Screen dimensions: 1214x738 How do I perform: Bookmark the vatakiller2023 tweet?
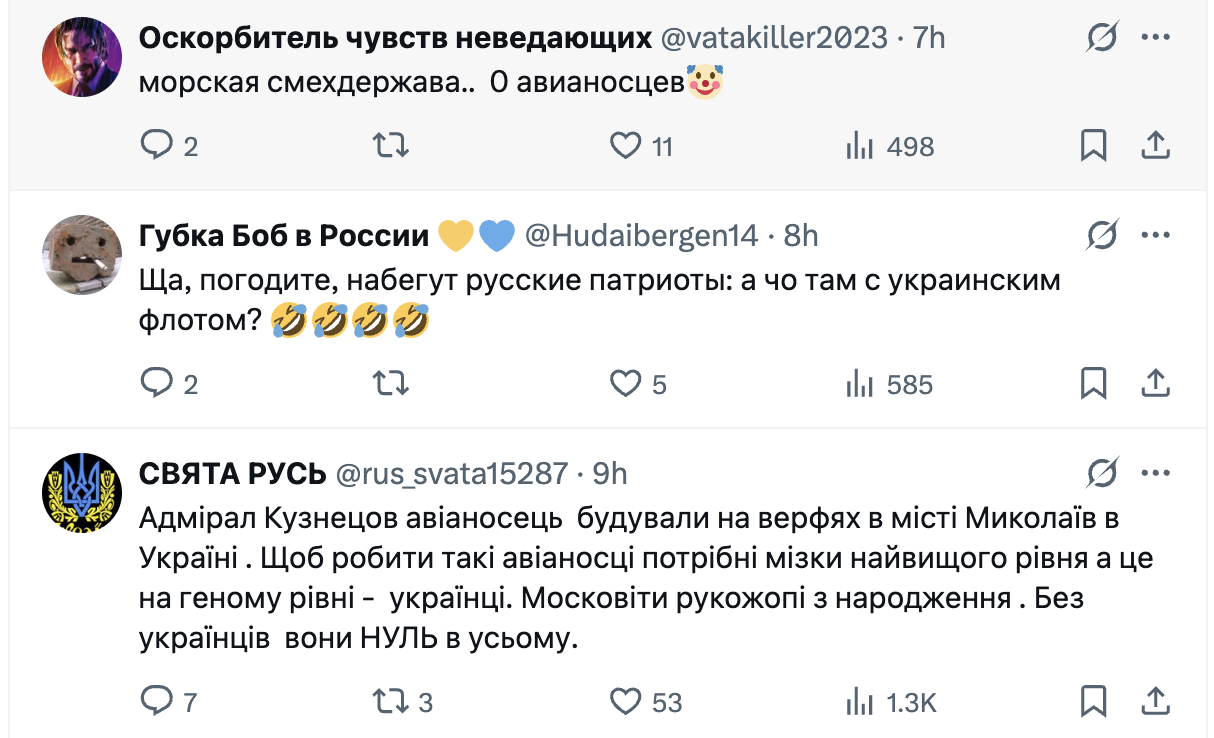(1094, 146)
